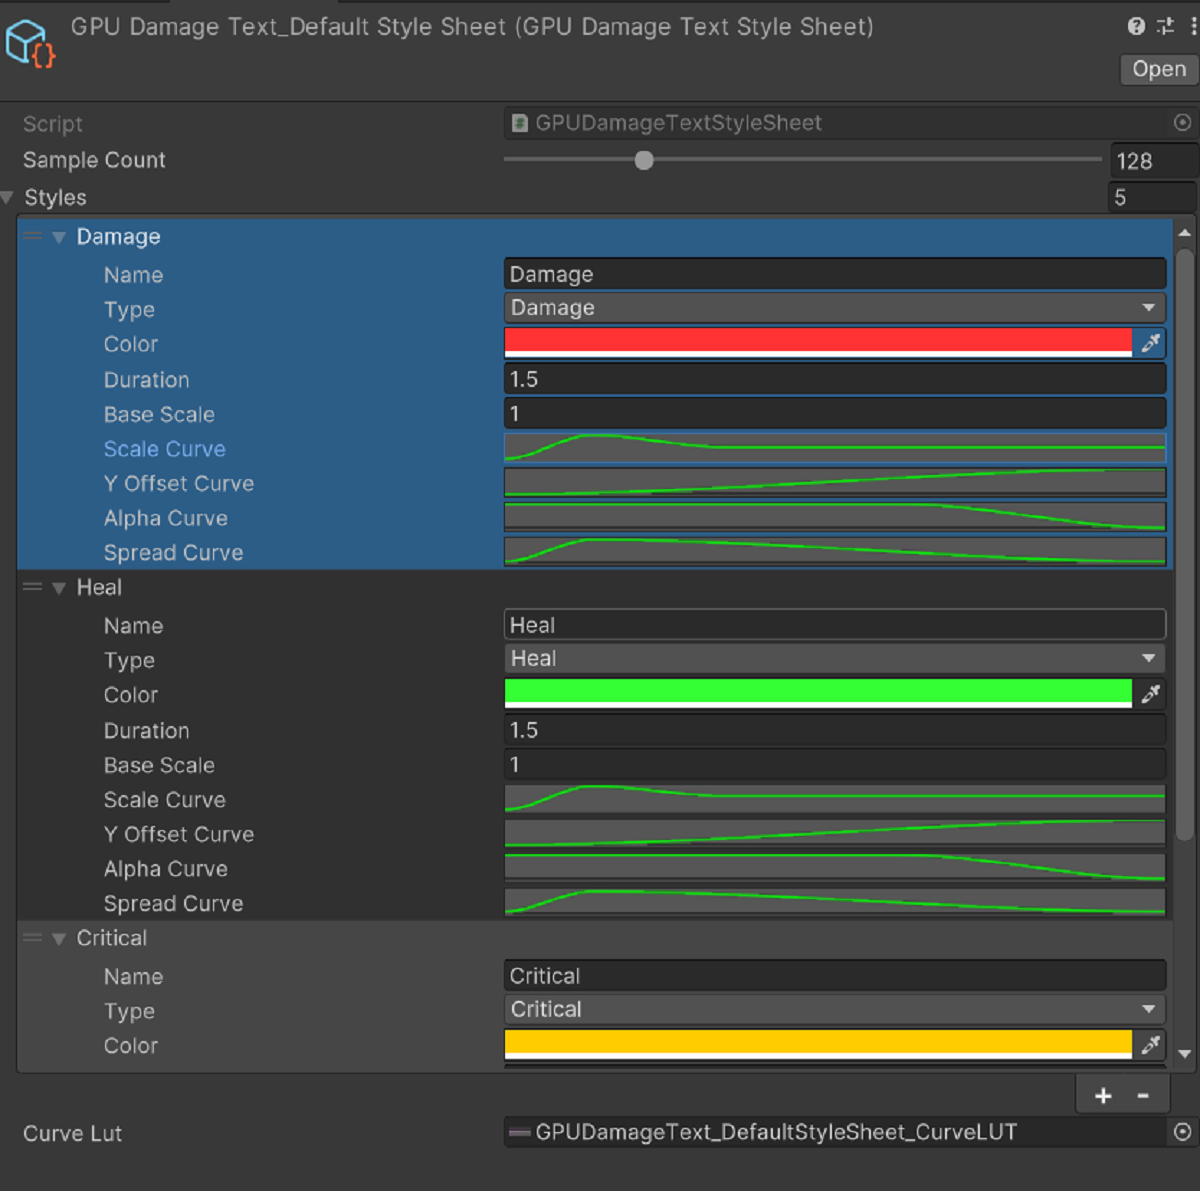
Task: Collapse the Critical style foldout
Action: 59,939
